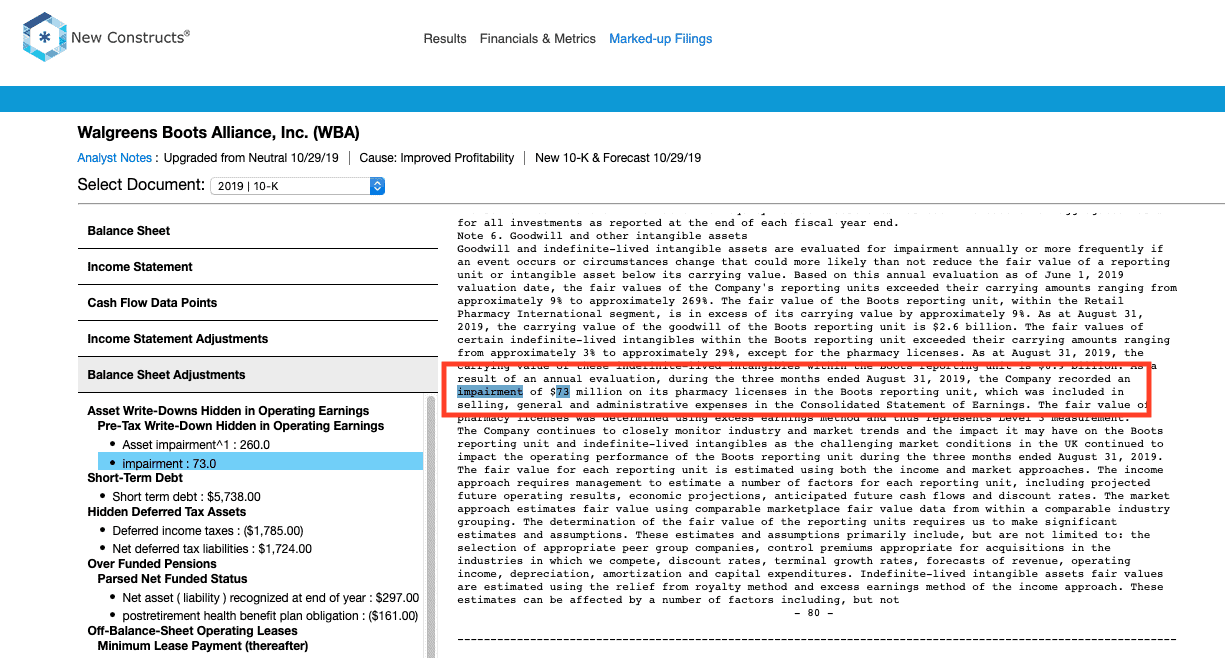Click highlighted '73' value in filing text

562,392
